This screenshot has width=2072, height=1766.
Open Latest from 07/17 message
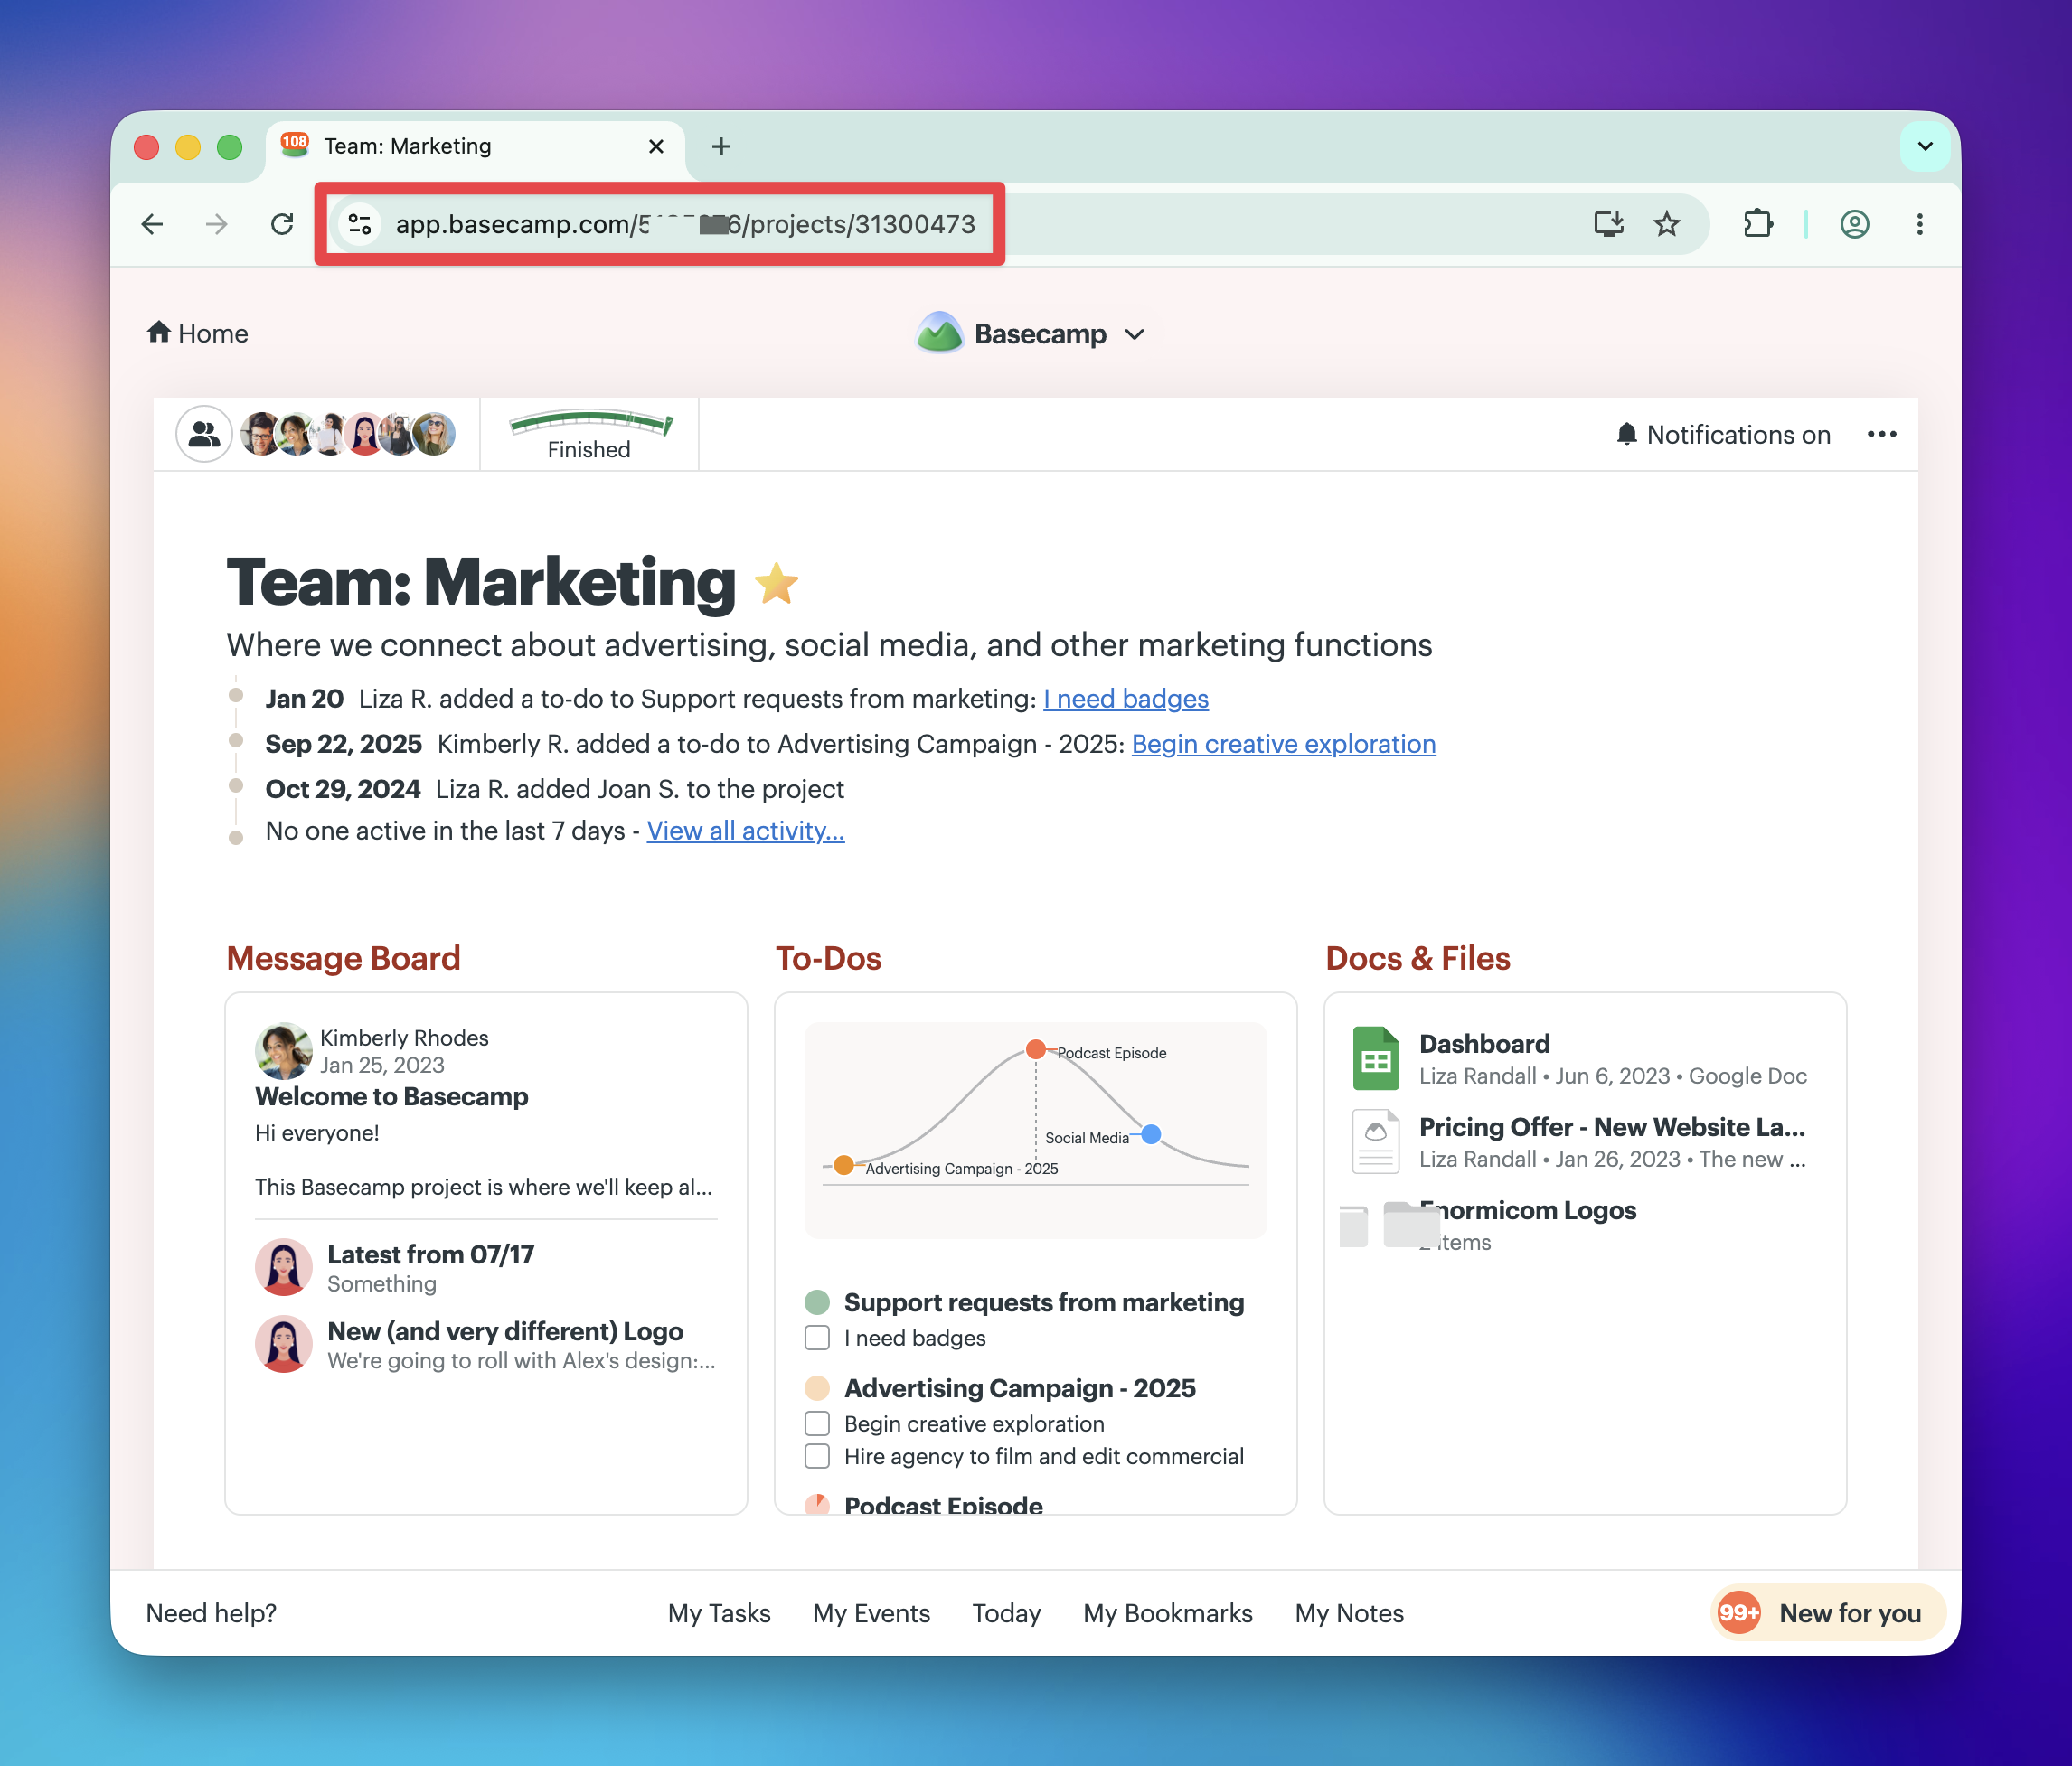(430, 1254)
